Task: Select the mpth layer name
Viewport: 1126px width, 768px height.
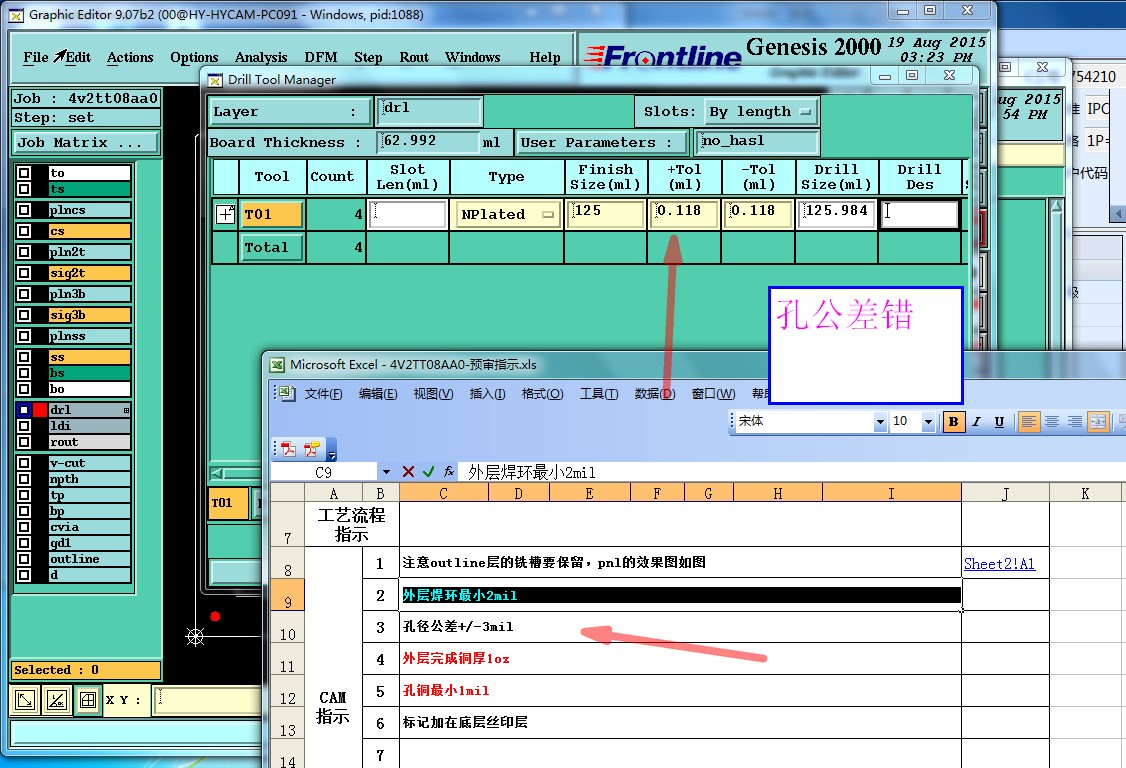Action: point(89,479)
